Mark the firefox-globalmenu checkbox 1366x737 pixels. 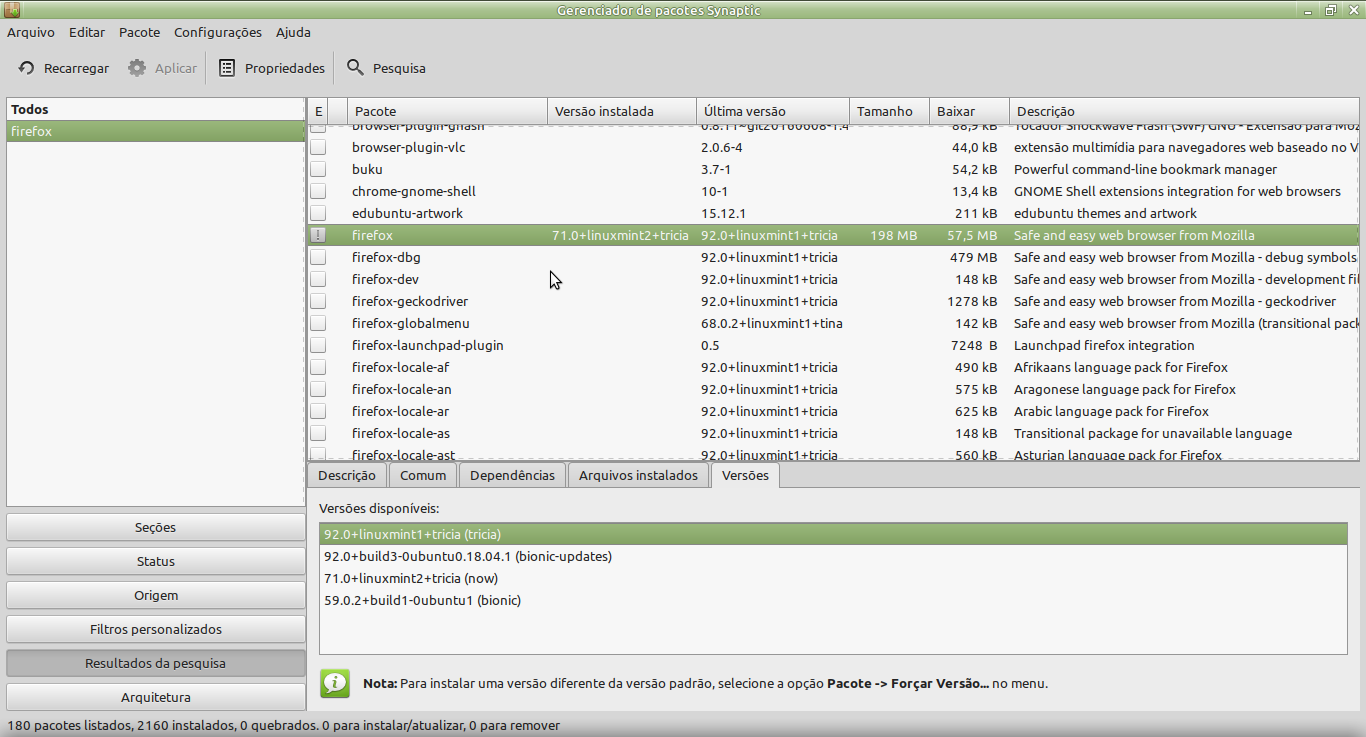318,323
